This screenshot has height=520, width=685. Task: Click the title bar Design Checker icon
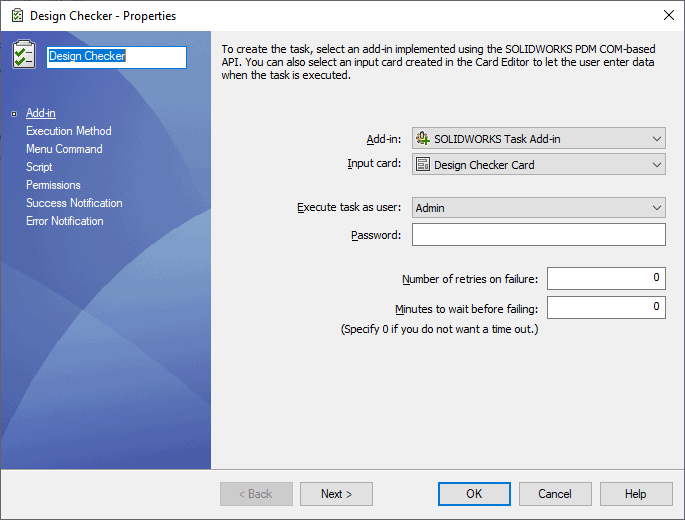coord(17,16)
